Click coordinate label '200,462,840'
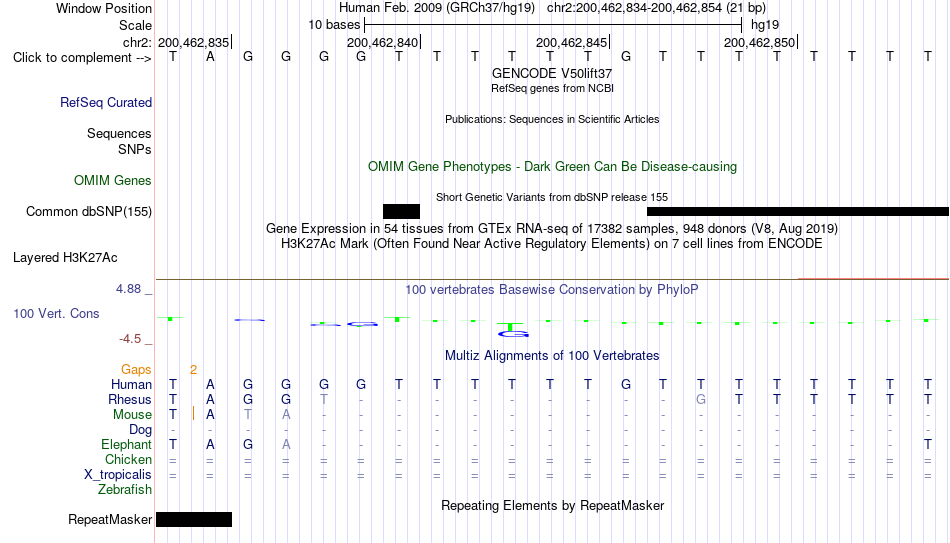Image resolution: width=950 pixels, height=543 pixels. (x=382, y=42)
